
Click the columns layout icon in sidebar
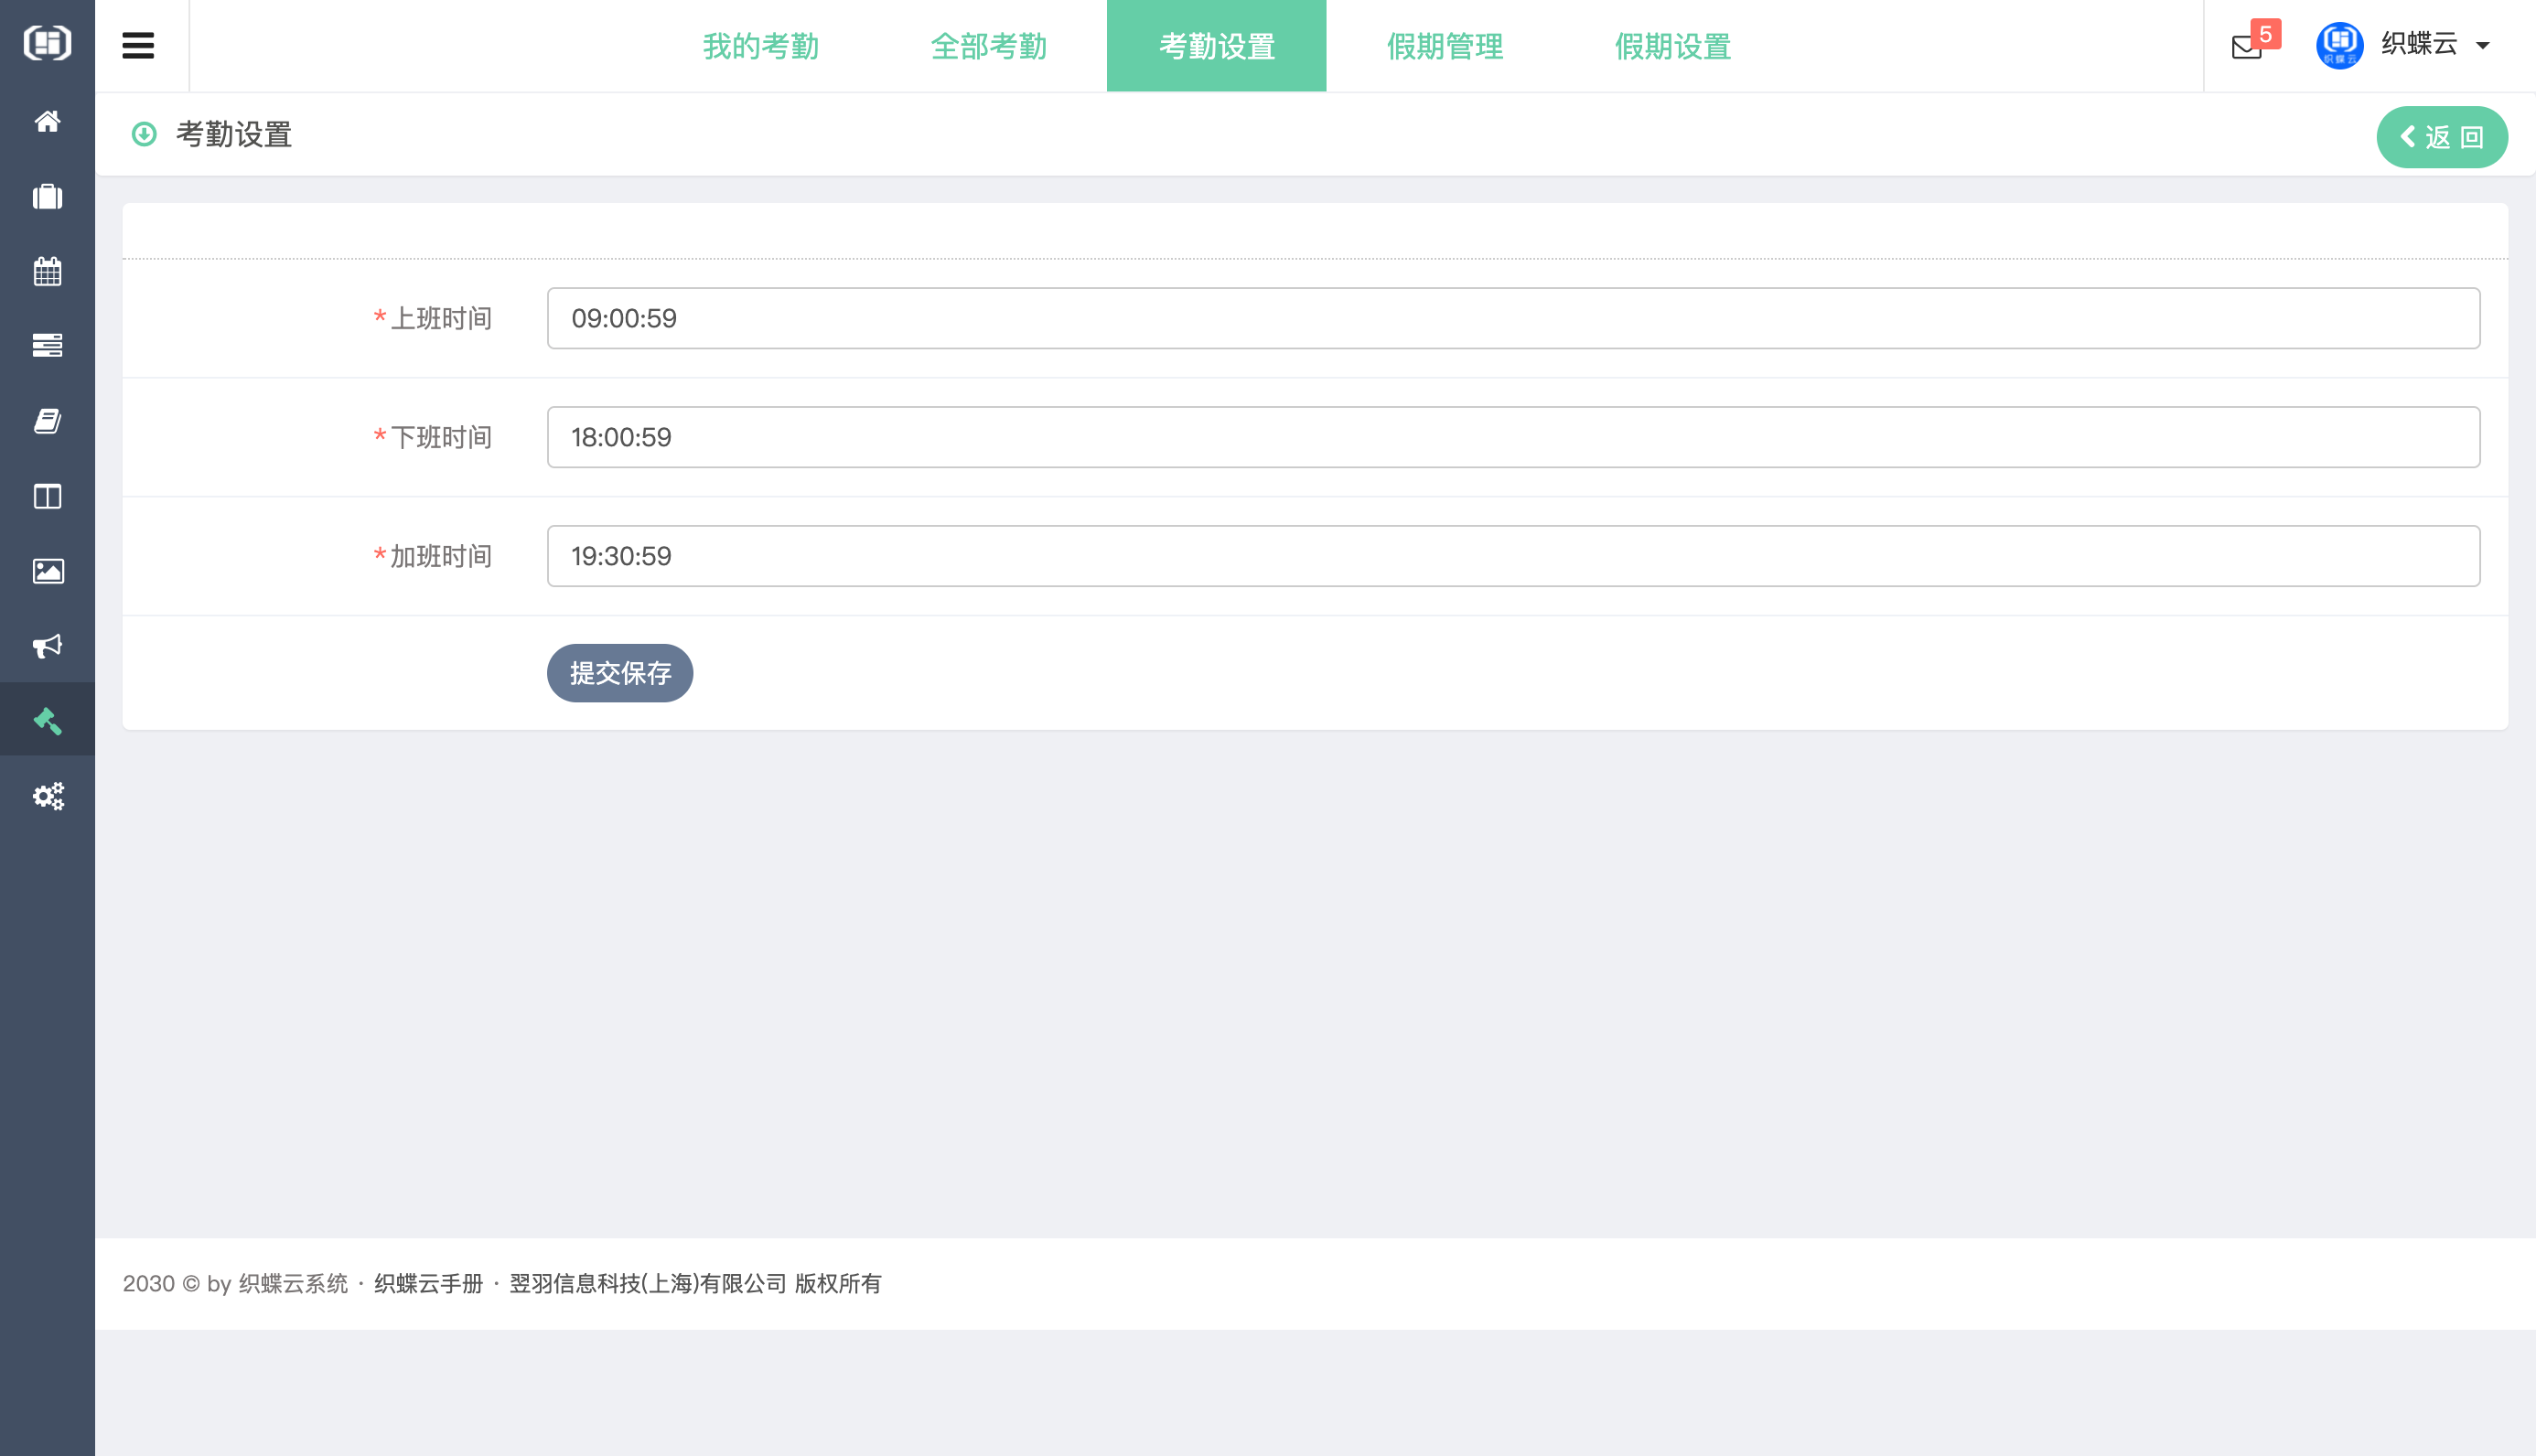coord(47,496)
